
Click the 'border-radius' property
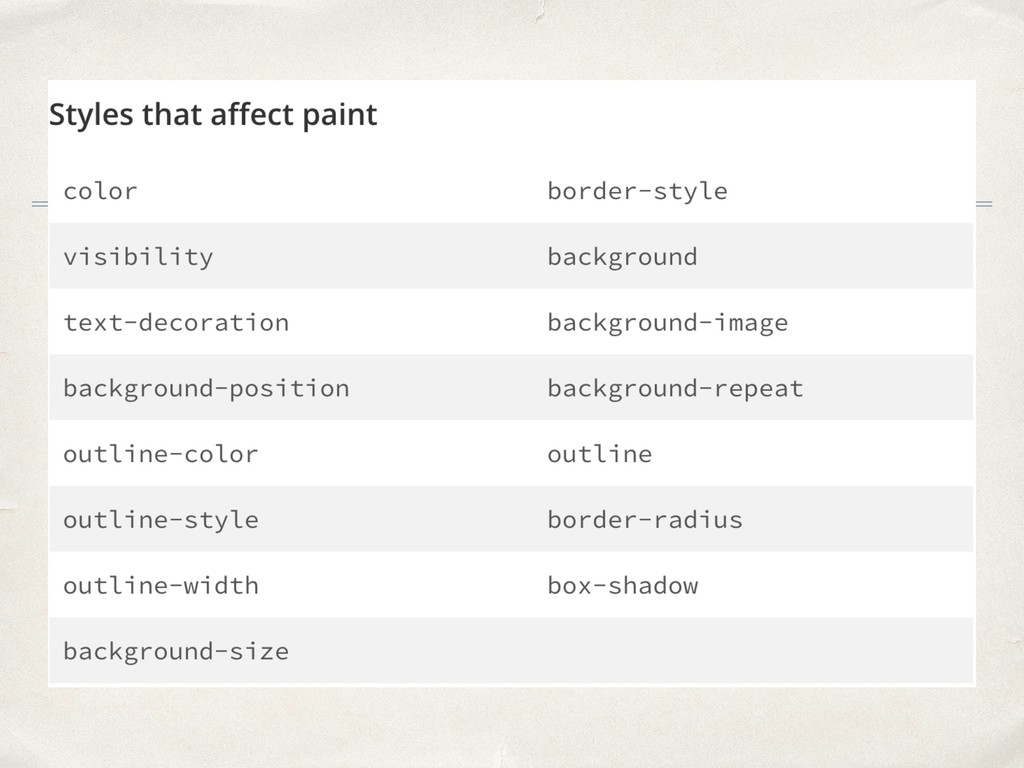click(645, 520)
